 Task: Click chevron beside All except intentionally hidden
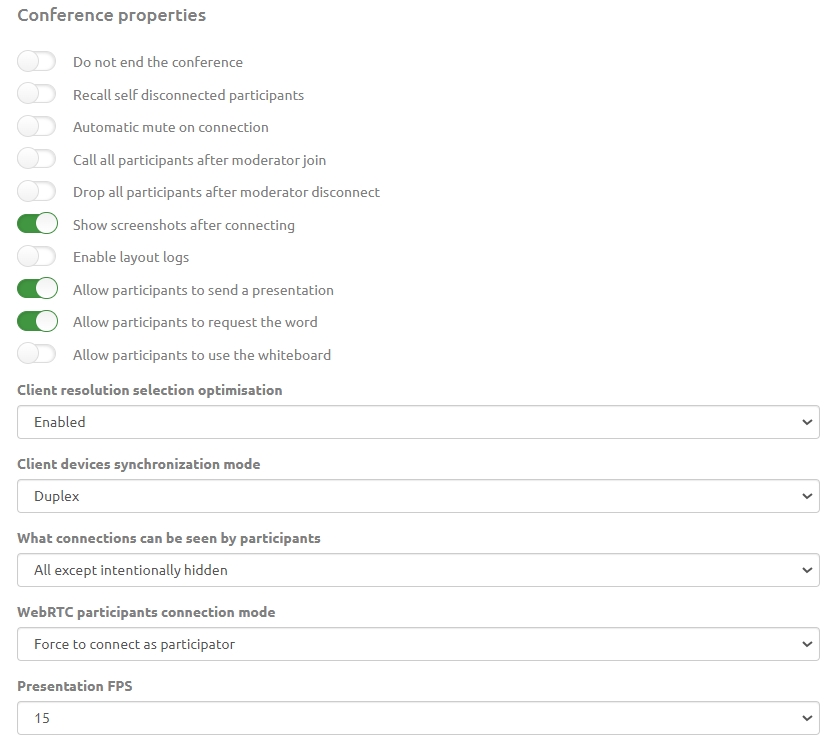coord(807,570)
